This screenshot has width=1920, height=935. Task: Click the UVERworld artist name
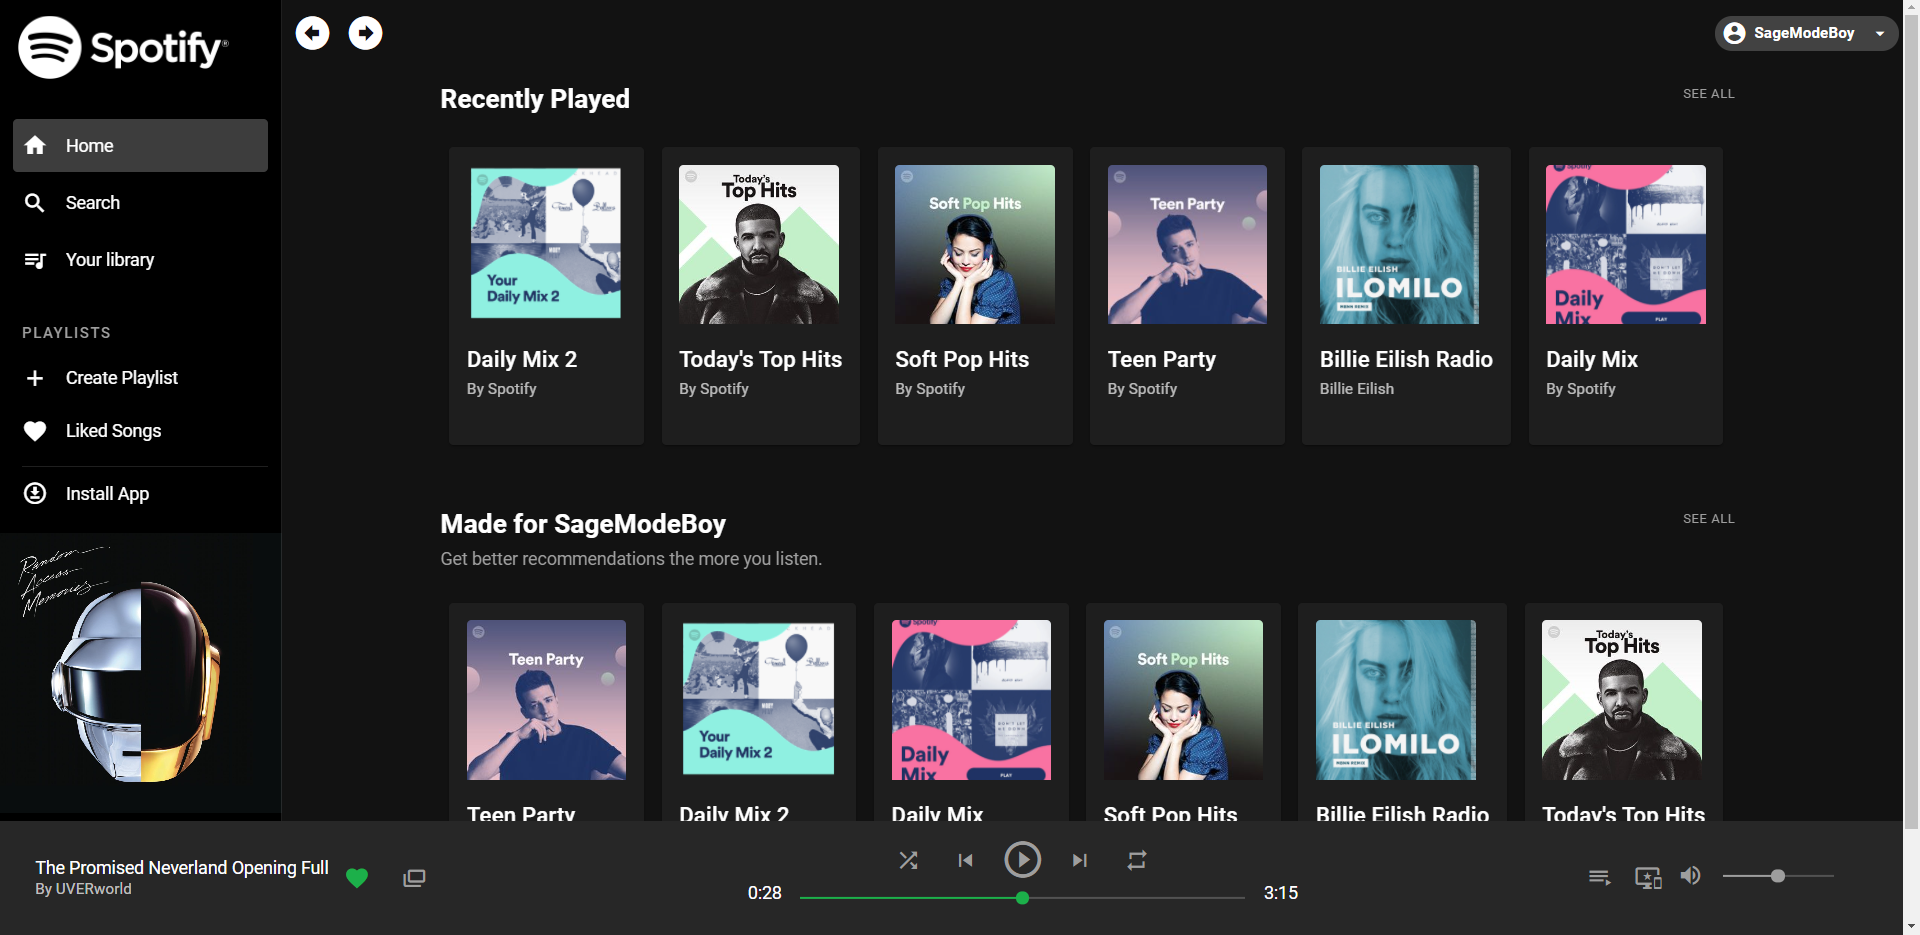(94, 889)
